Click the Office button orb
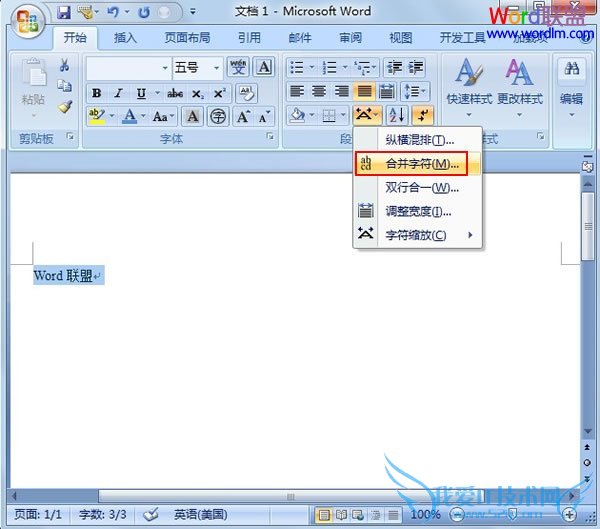 (28, 21)
